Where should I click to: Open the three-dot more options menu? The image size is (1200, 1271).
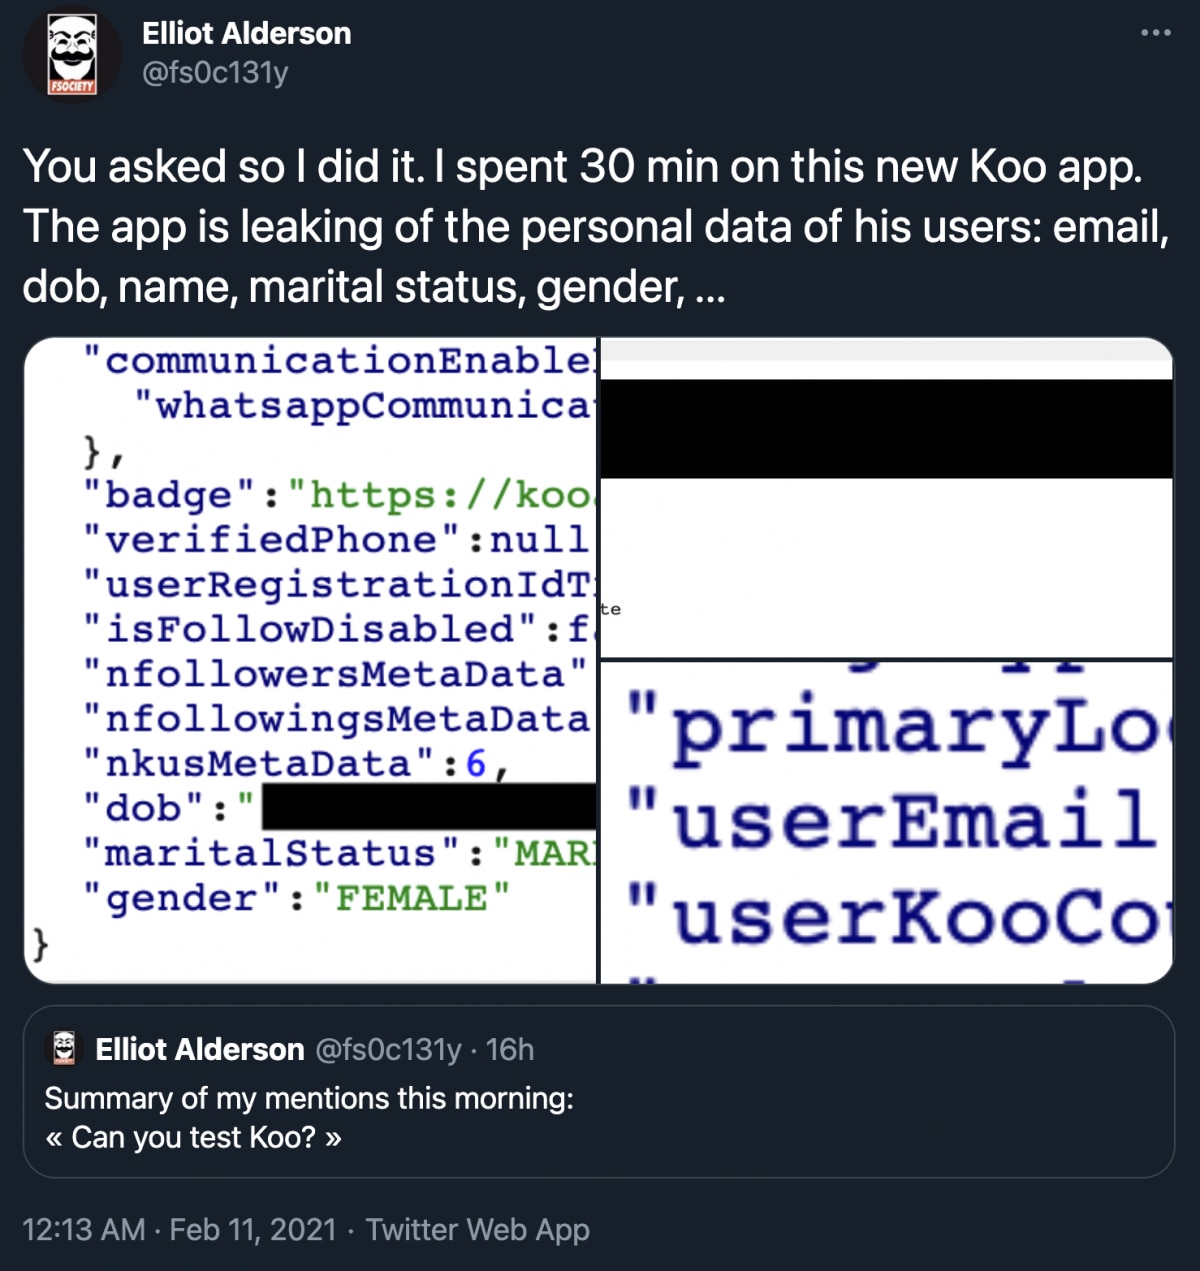[x=1155, y=34]
